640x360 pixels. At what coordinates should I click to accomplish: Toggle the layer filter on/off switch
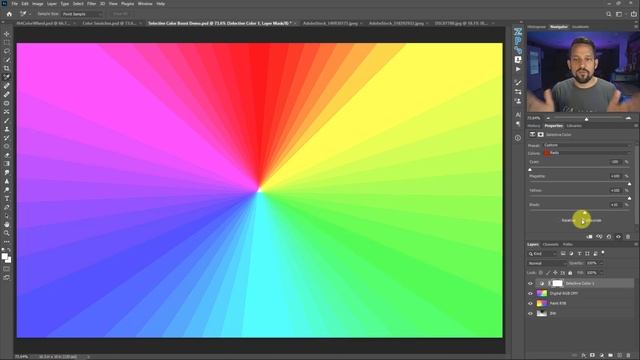603,253
